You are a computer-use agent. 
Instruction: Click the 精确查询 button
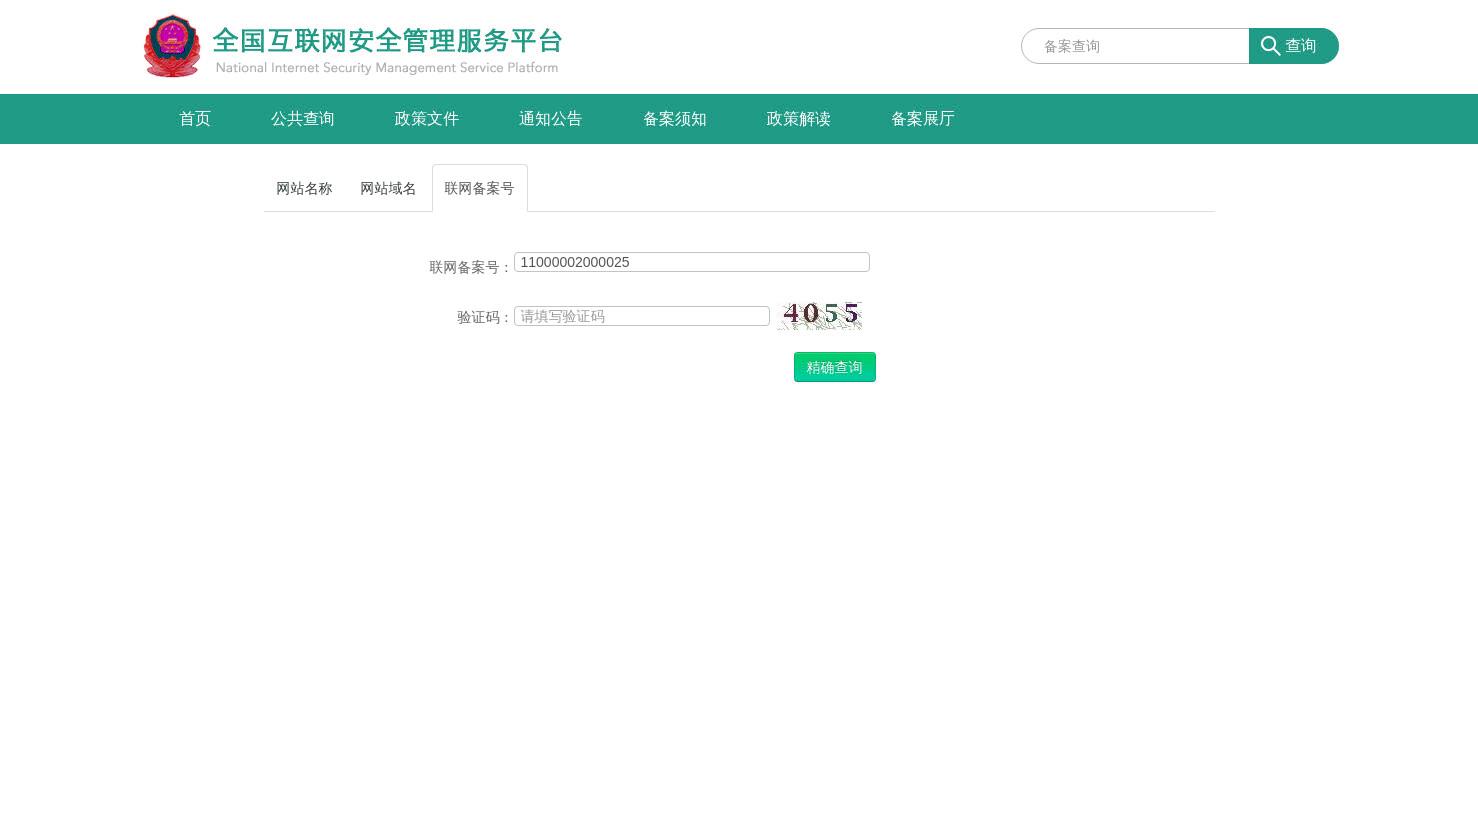[x=835, y=367]
